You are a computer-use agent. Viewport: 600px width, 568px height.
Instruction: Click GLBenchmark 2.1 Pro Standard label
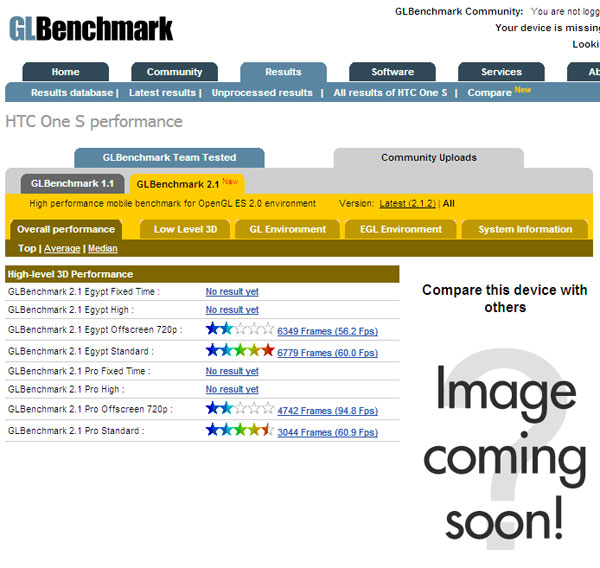76,431
